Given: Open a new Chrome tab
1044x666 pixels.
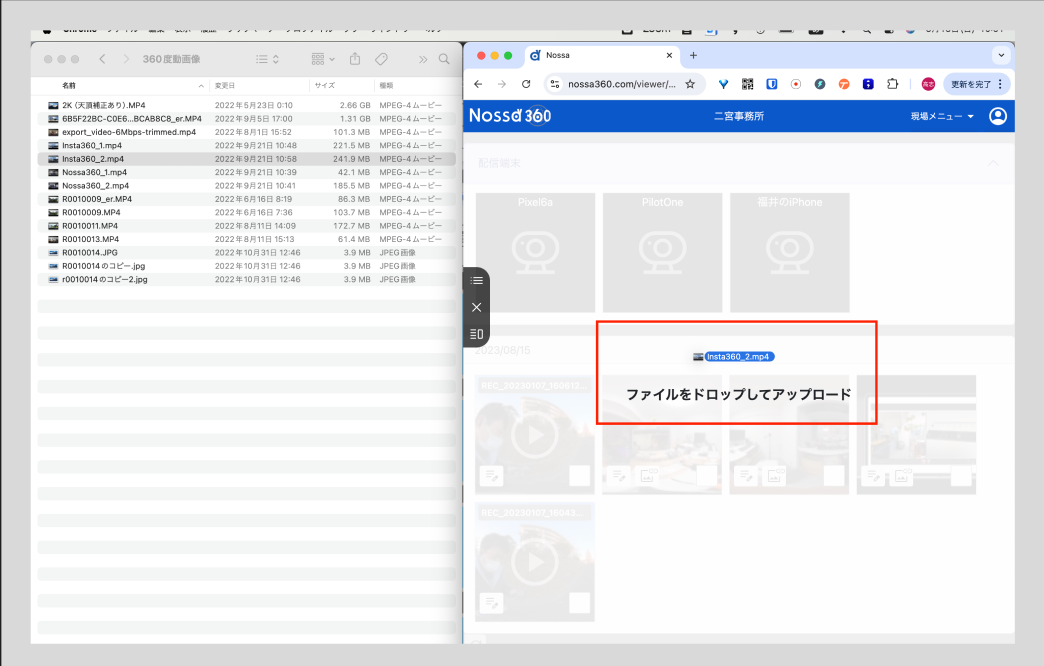Looking at the screenshot, I should (x=694, y=55).
